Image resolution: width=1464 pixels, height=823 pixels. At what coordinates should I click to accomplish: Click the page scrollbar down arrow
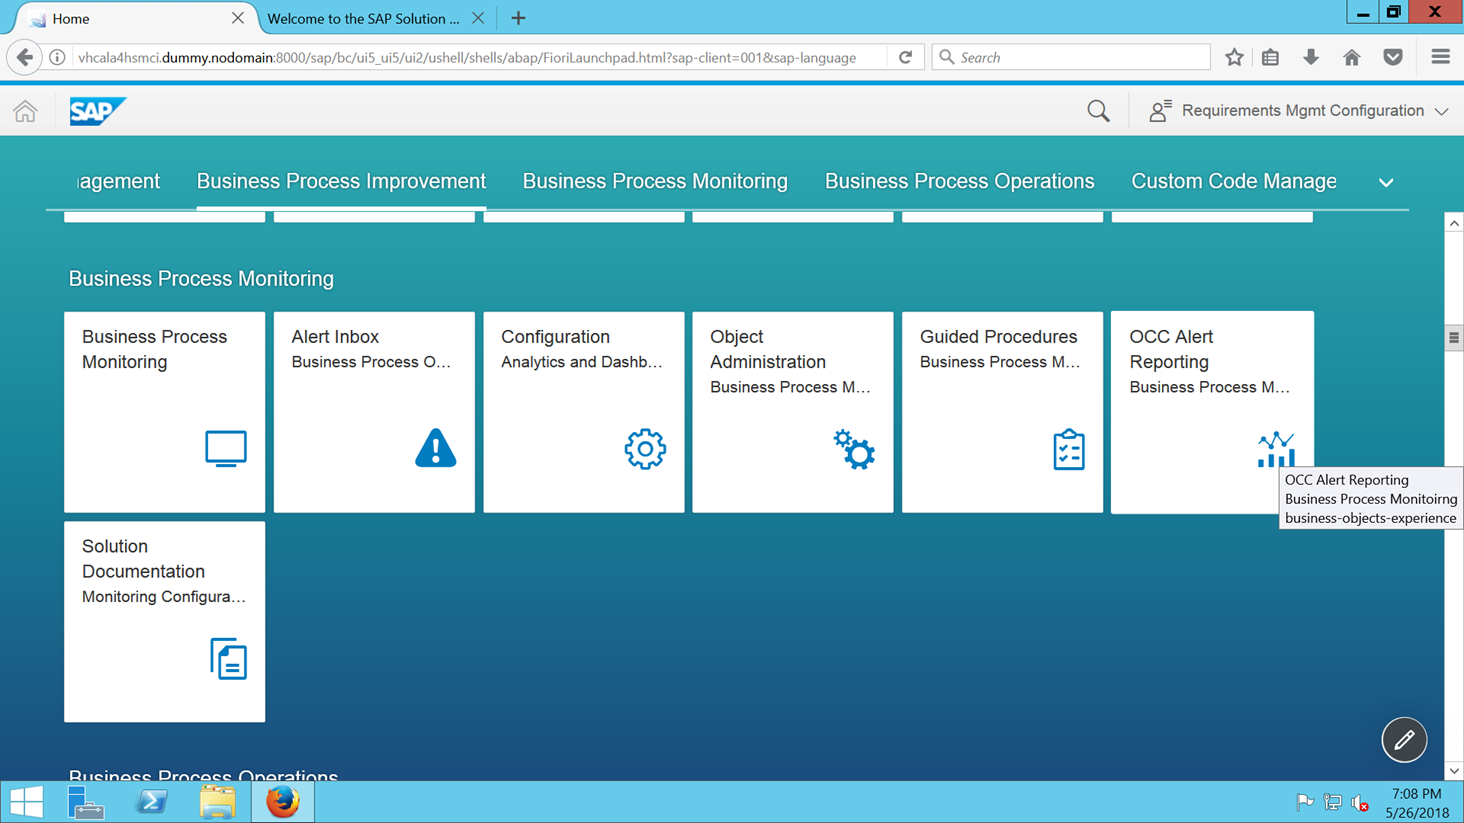[1454, 771]
